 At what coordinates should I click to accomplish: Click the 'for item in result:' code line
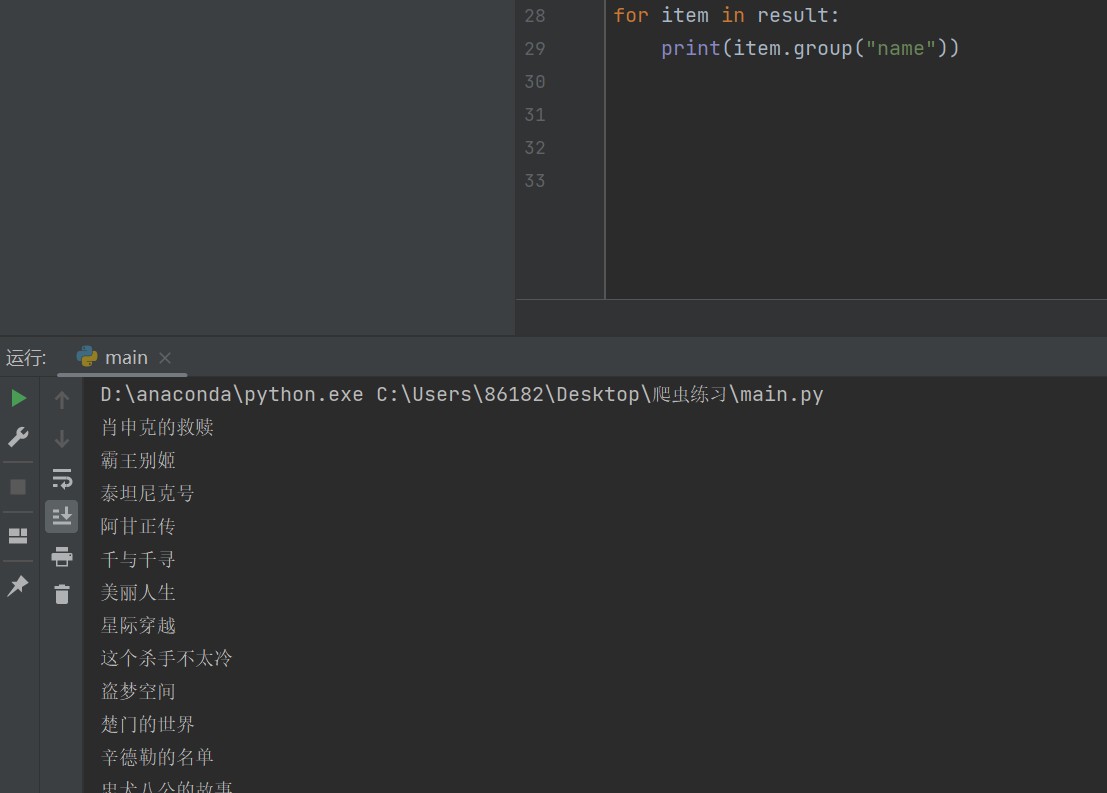[x=726, y=16]
